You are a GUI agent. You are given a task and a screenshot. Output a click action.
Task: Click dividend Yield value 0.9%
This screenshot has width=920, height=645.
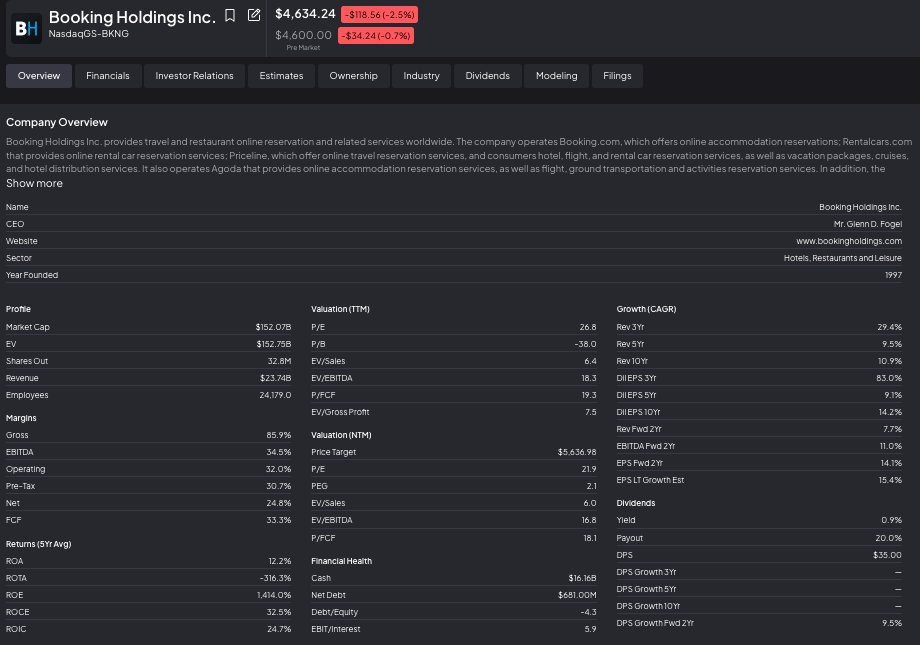pos(892,520)
